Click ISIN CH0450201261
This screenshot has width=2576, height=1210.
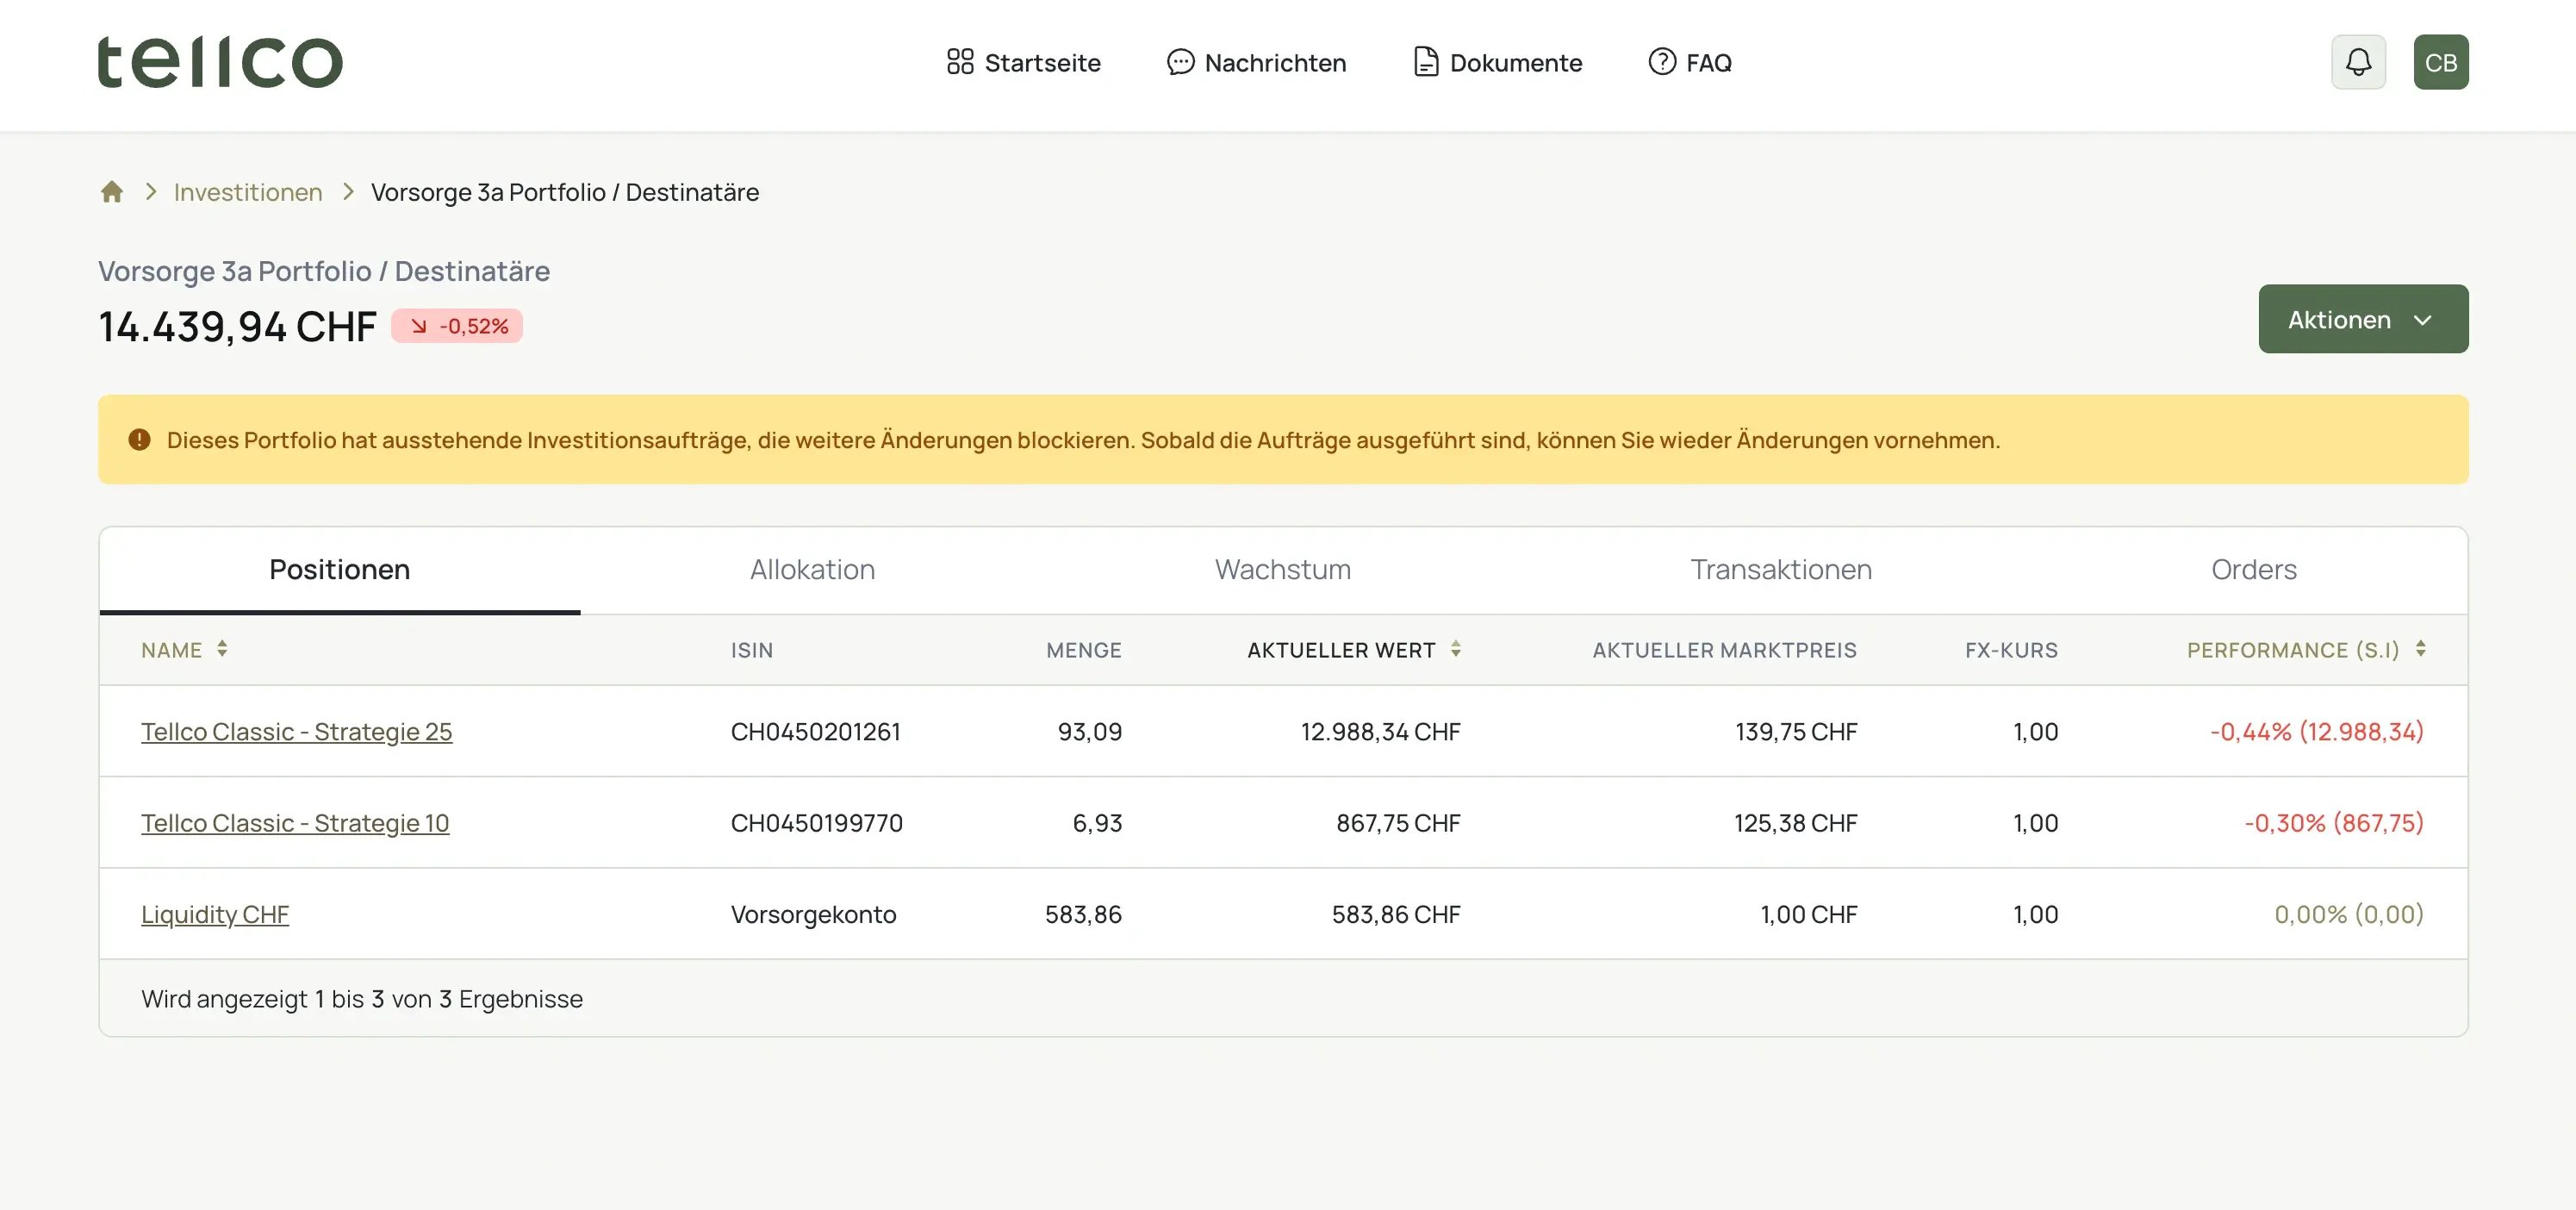pyautogui.click(x=815, y=732)
